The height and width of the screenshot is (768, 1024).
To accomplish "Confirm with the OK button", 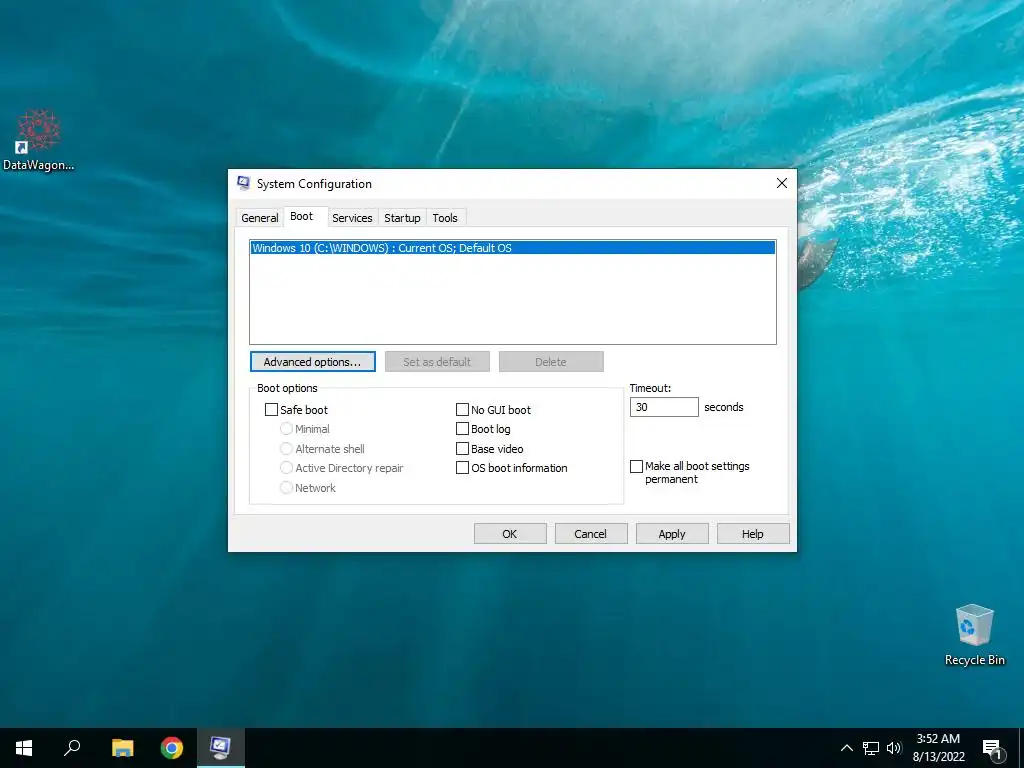I will pyautogui.click(x=510, y=534).
